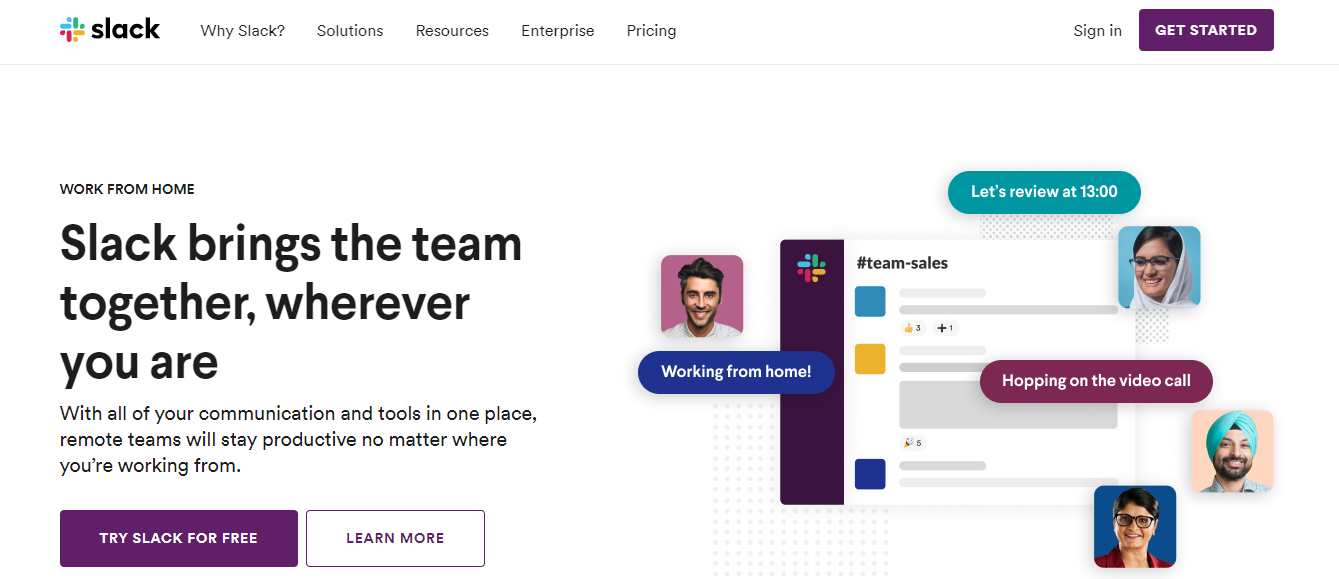
Task: Click "Hopping on the video call" bubble
Action: (x=1096, y=381)
